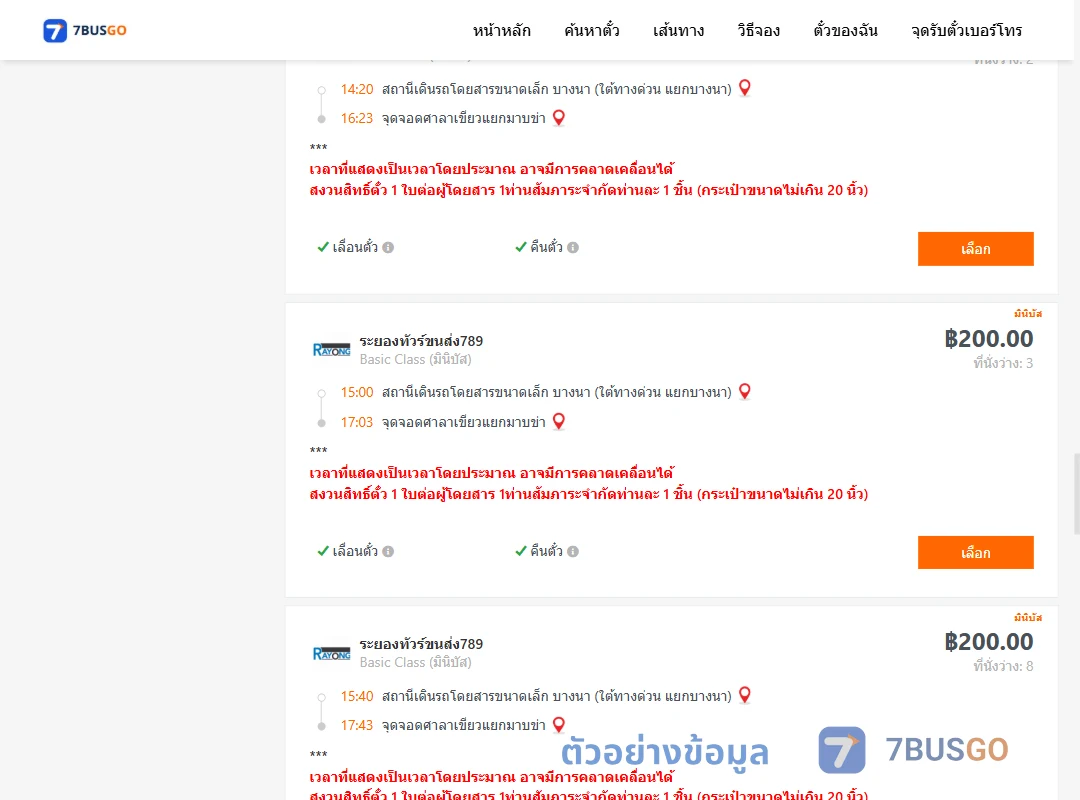Show reschedule info icon in 15:00 trip

[x=388, y=551]
